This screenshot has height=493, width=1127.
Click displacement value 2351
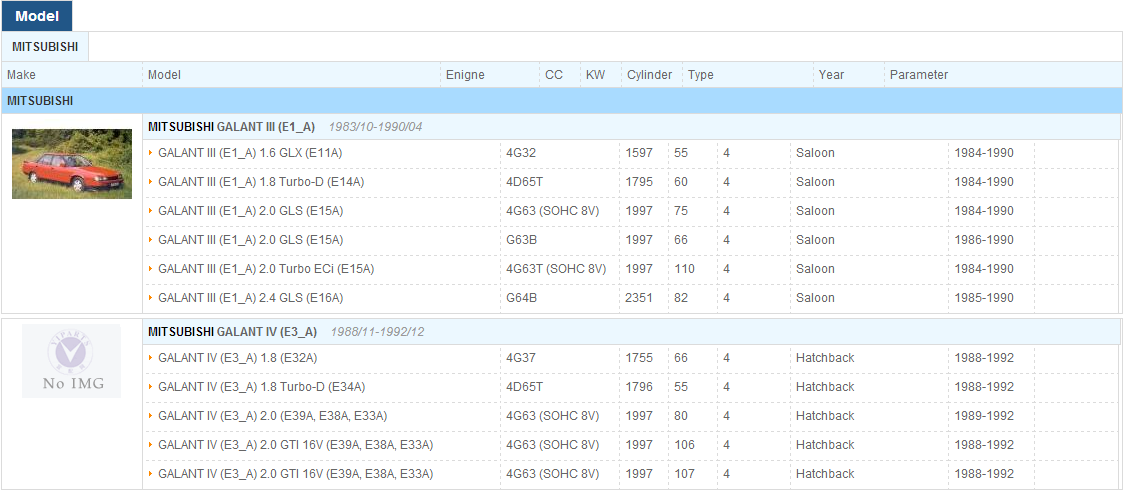coord(640,298)
